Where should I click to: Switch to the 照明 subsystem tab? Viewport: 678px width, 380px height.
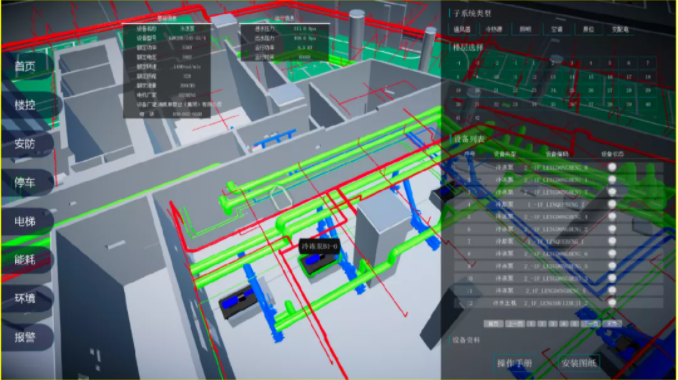(x=525, y=29)
